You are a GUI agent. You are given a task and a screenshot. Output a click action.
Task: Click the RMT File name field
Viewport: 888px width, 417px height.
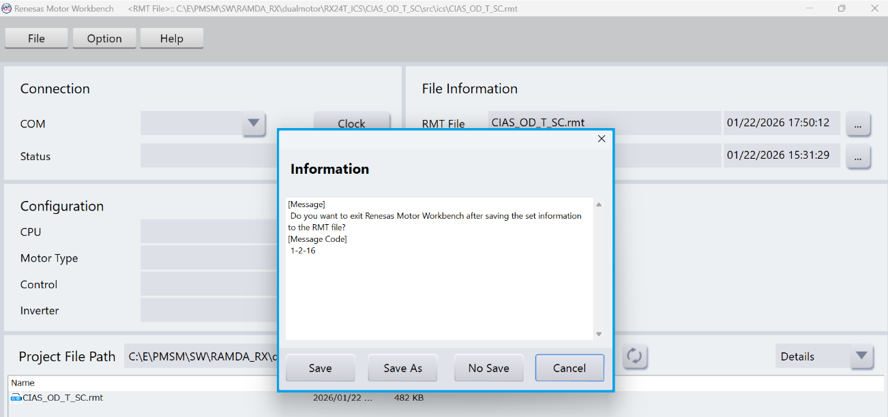pos(604,123)
